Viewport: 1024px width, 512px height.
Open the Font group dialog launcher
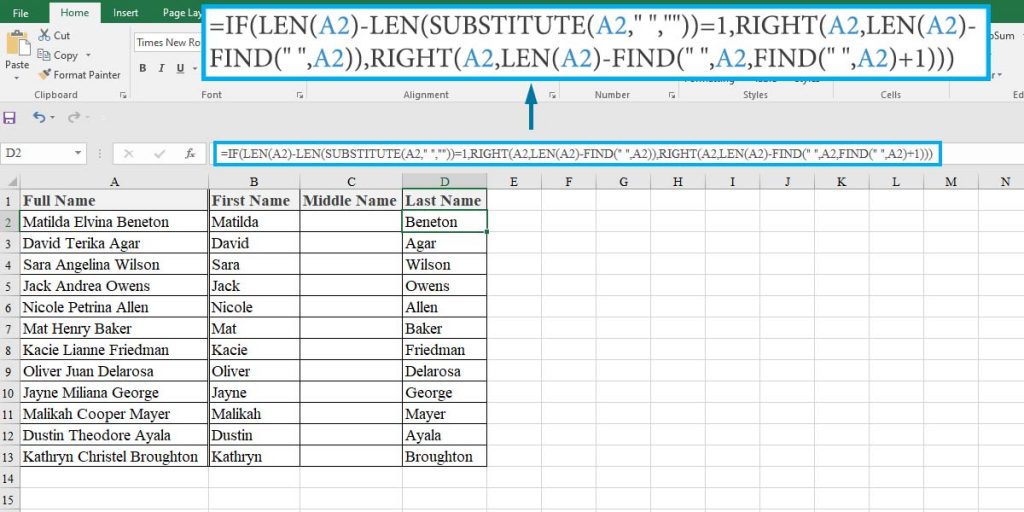click(300, 95)
